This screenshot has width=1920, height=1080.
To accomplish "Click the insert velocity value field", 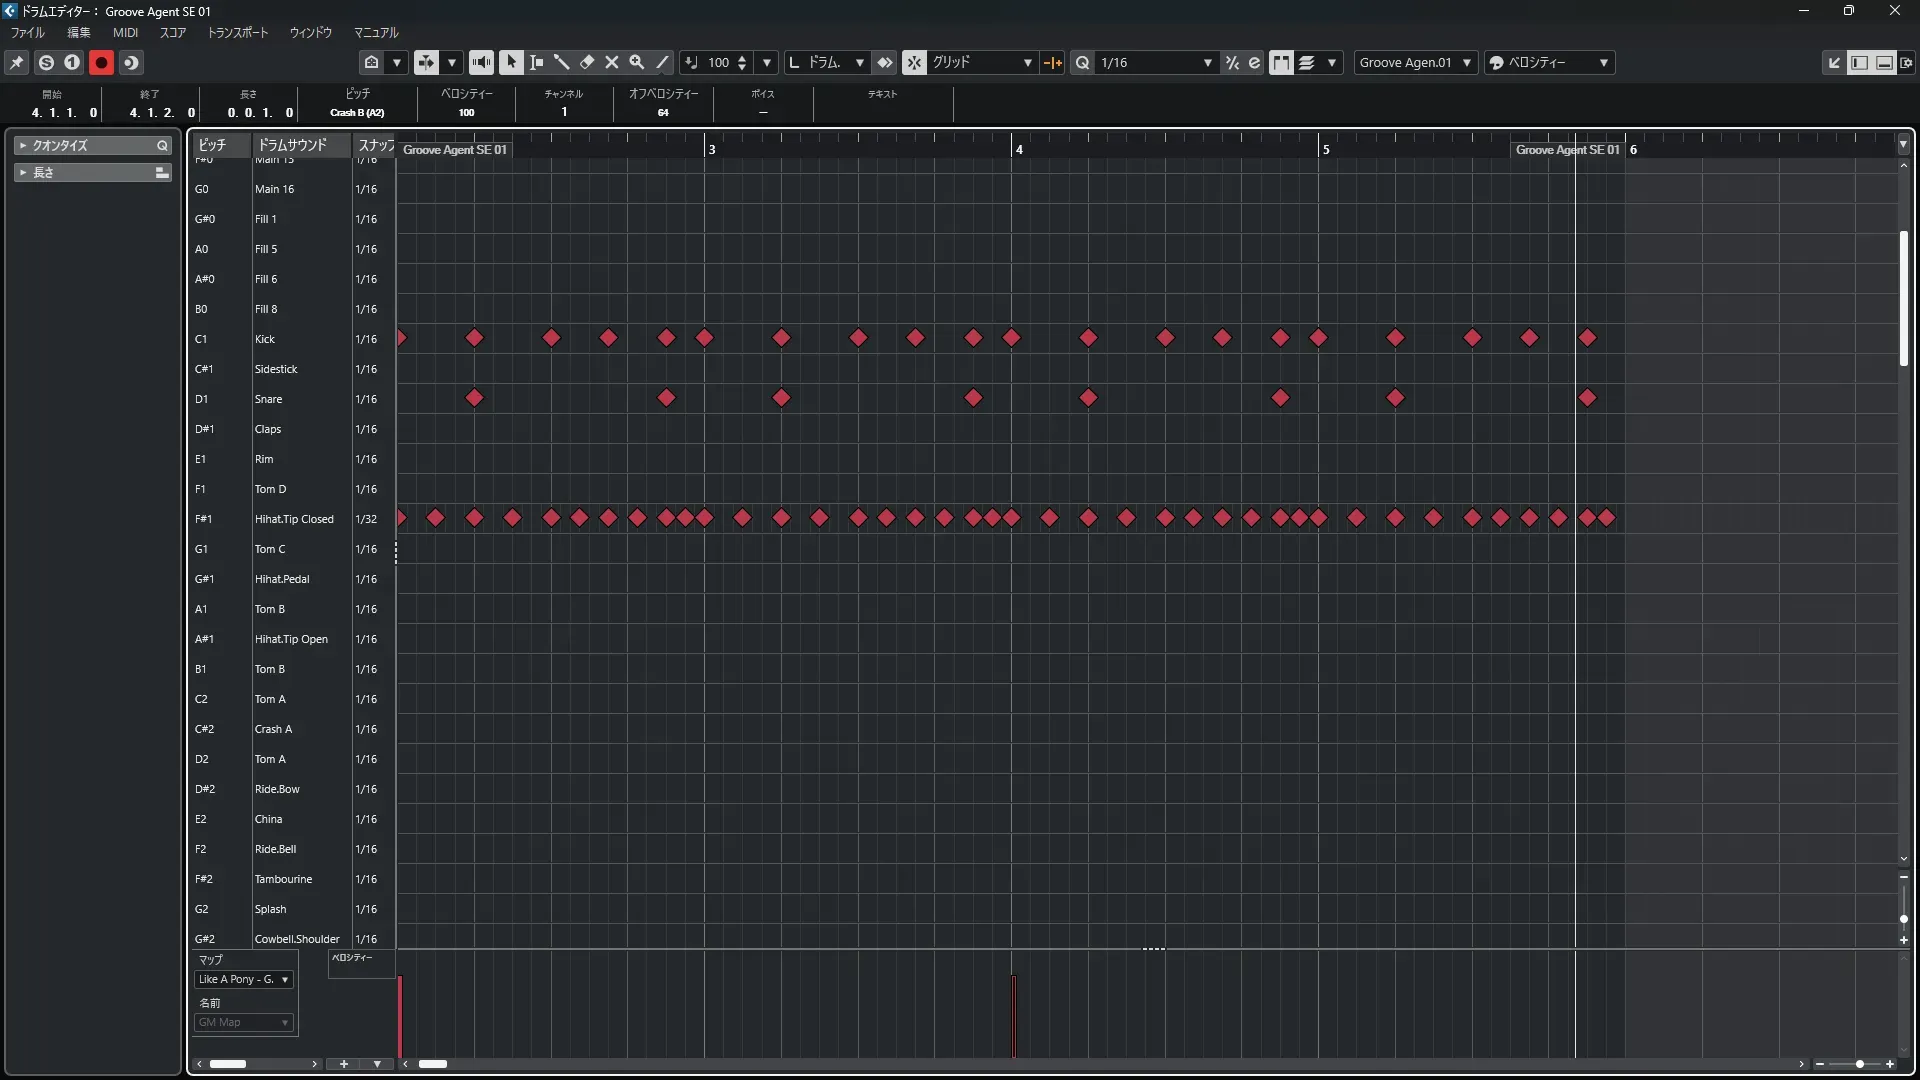I will tap(718, 62).
